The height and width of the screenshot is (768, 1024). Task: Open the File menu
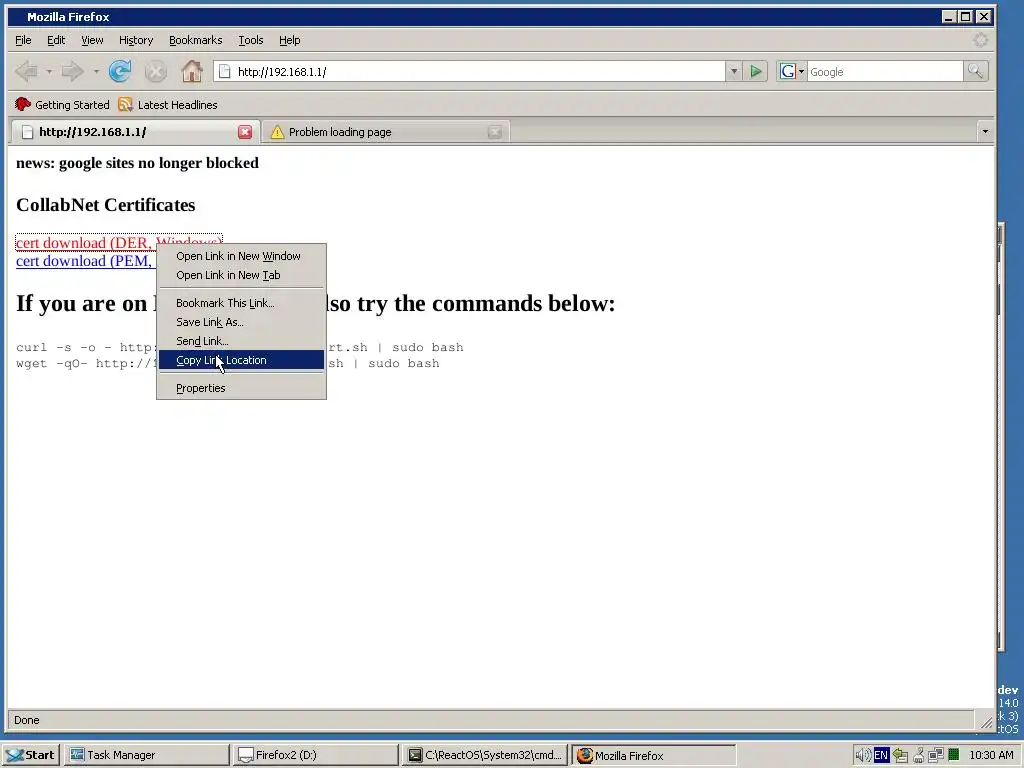coord(23,40)
